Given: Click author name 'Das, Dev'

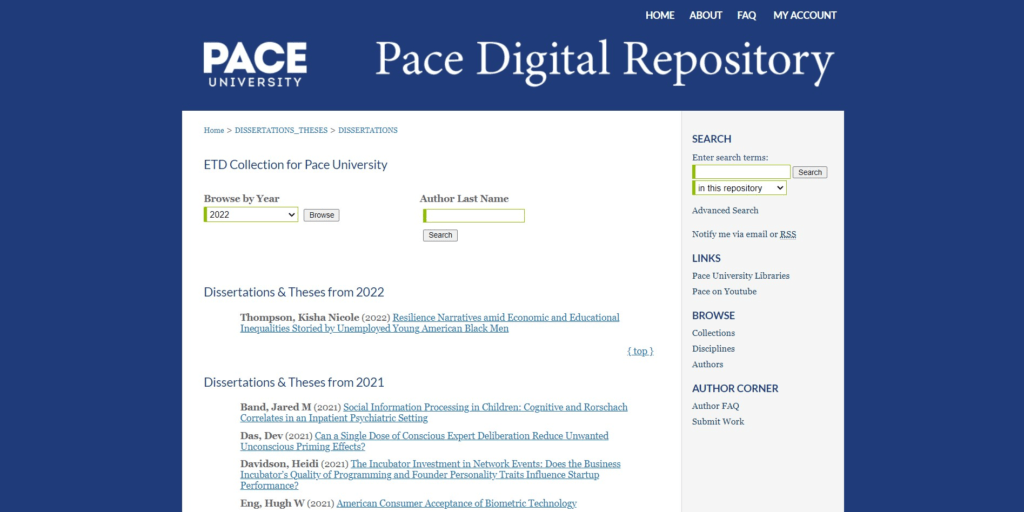Looking at the screenshot, I should (x=261, y=436).
